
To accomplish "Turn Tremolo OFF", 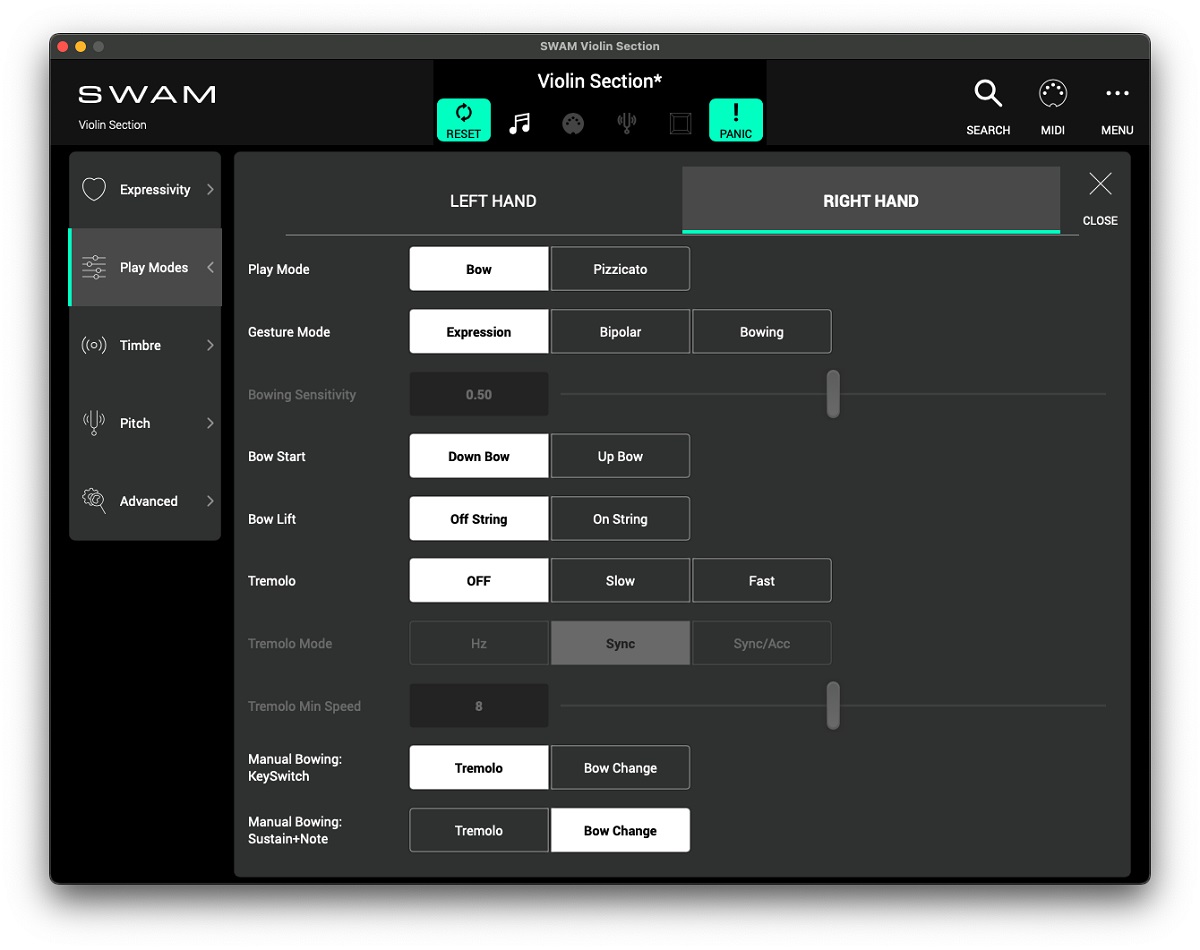I will click(479, 580).
